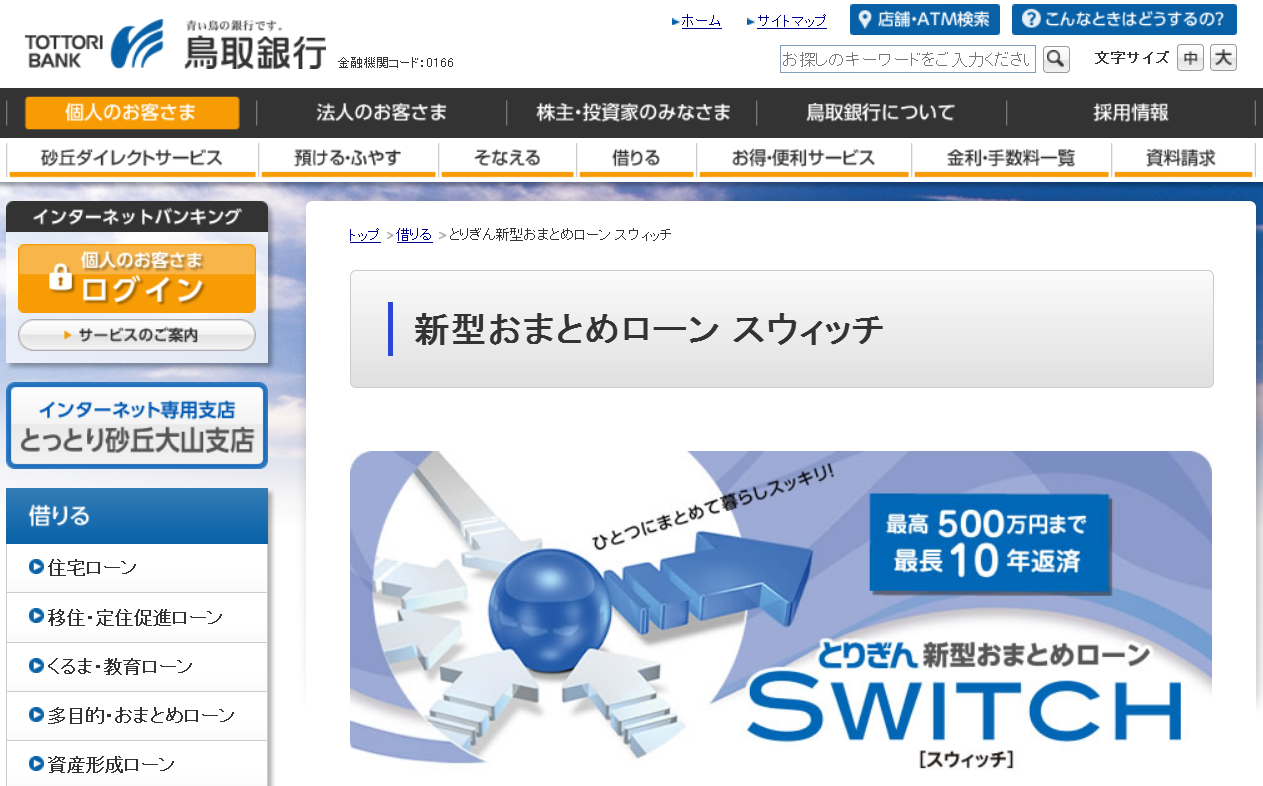
Task: Click the magnifying glass search icon
Action: [1056, 60]
